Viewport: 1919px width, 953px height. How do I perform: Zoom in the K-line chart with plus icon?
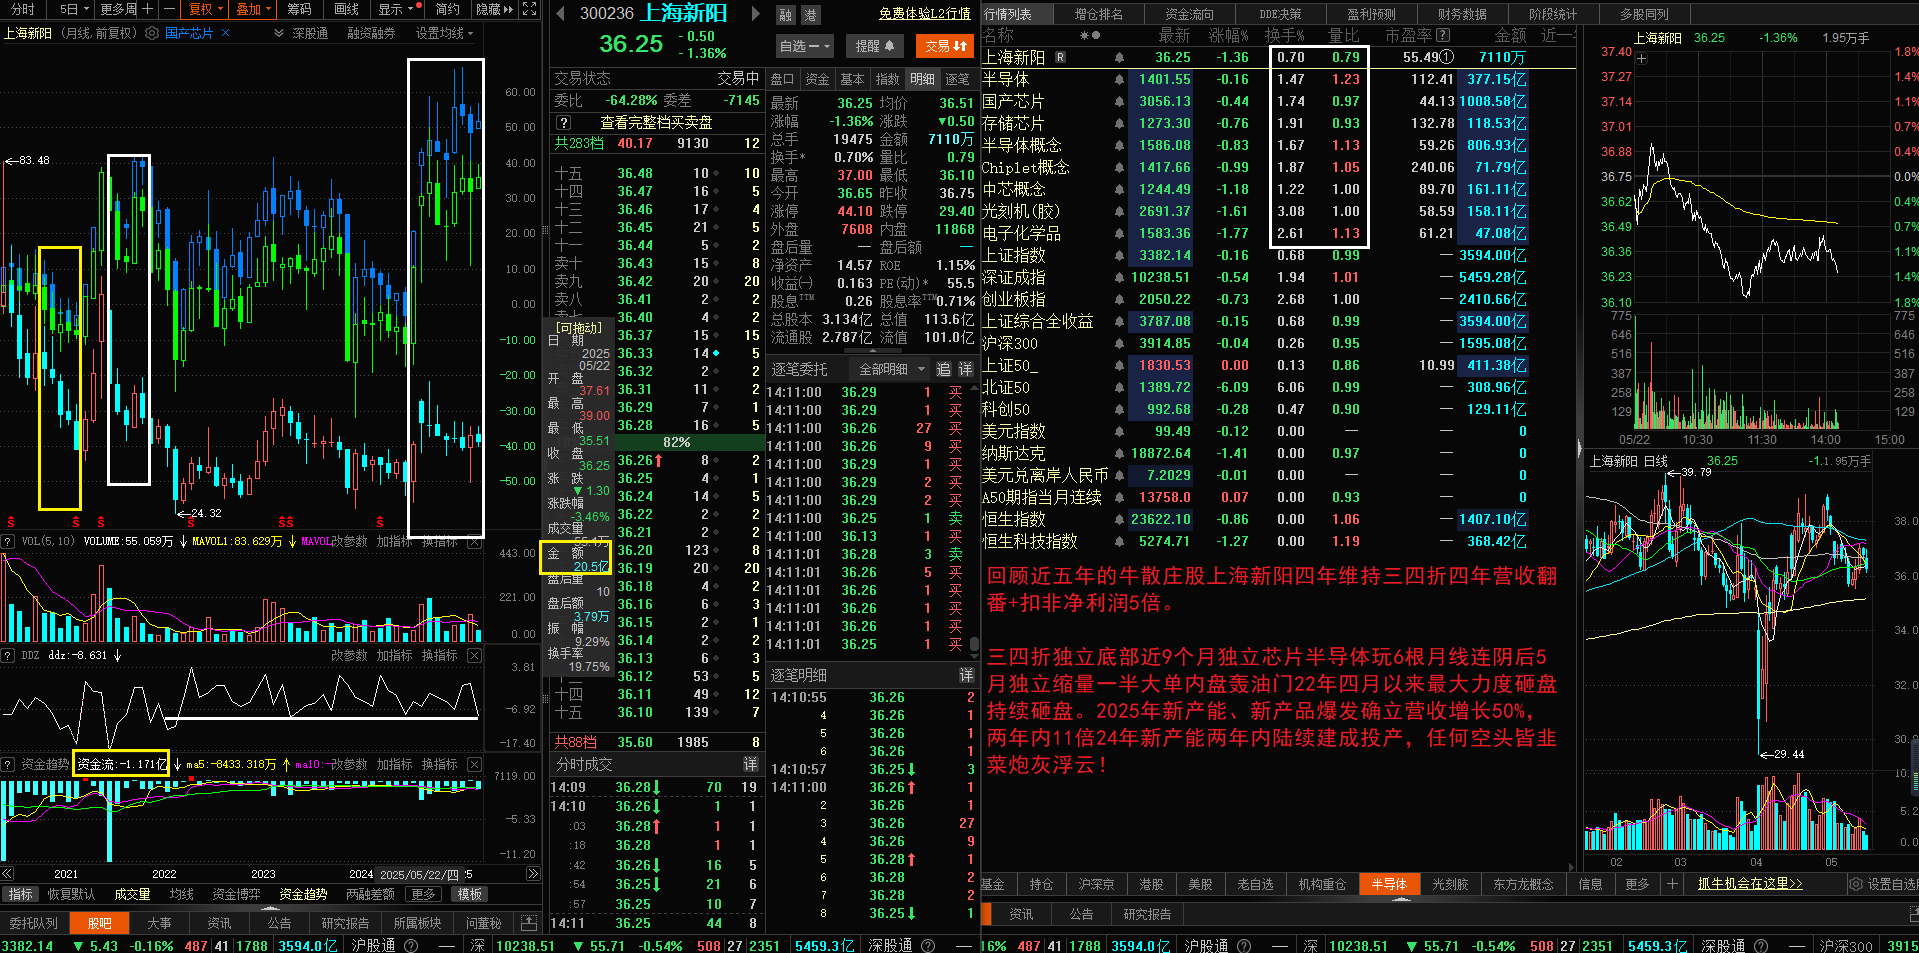pos(148,9)
